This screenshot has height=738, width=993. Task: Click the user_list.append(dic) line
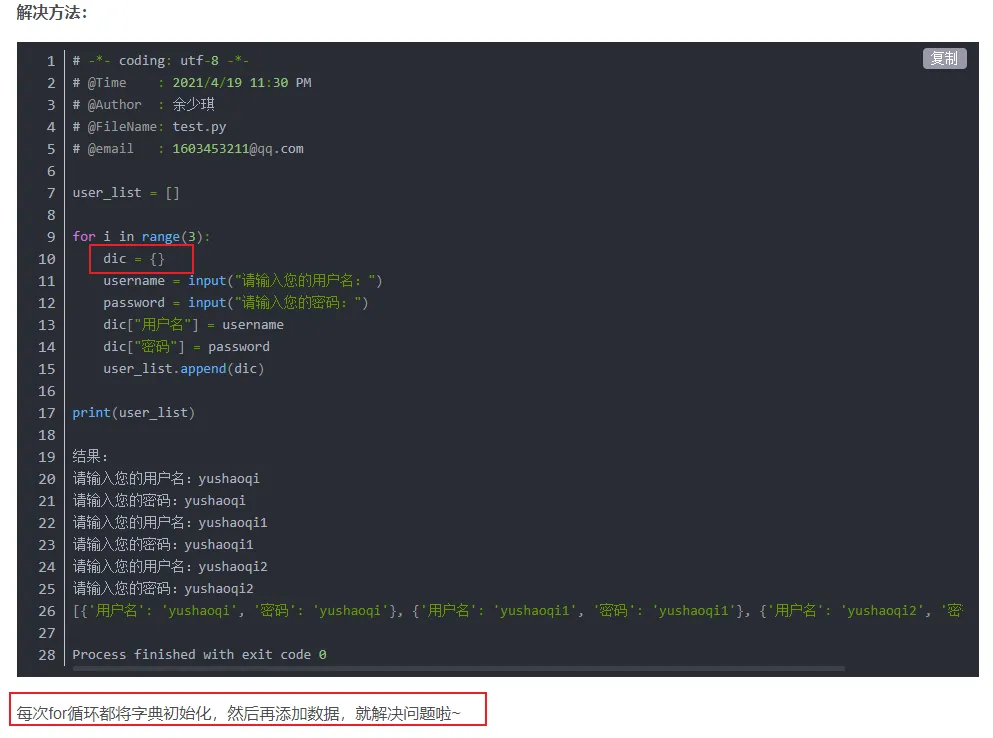[183, 368]
